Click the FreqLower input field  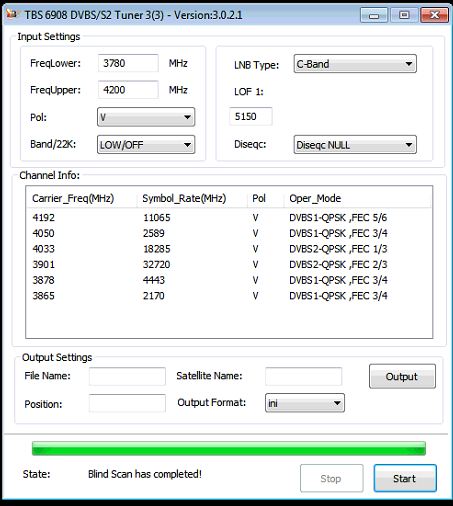pyautogui.click(x=128, y=63)
